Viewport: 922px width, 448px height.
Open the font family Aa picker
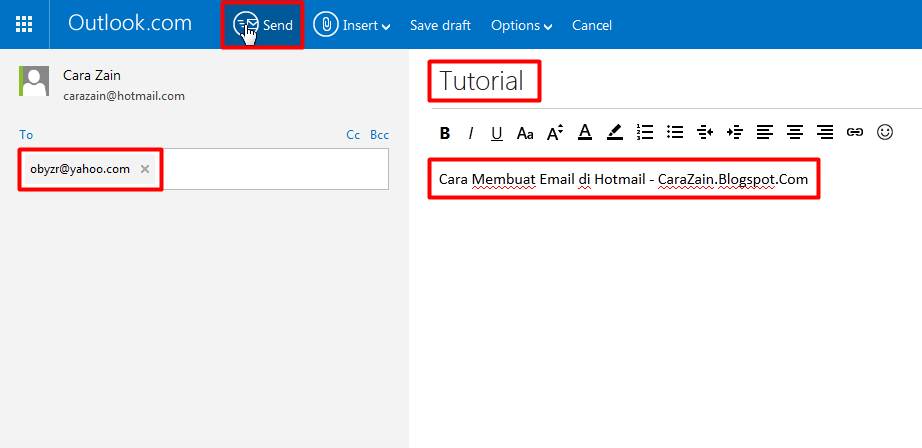pos(525,133)
